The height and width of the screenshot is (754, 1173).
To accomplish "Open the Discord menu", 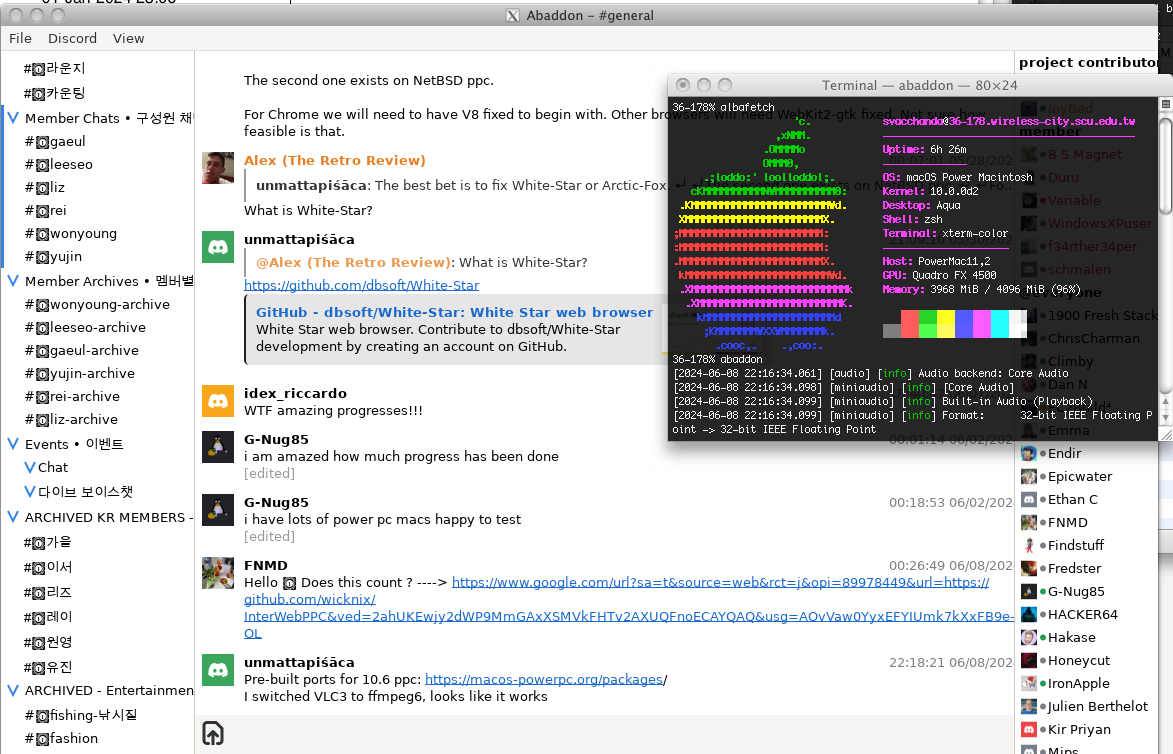I will tap(73, 38).
